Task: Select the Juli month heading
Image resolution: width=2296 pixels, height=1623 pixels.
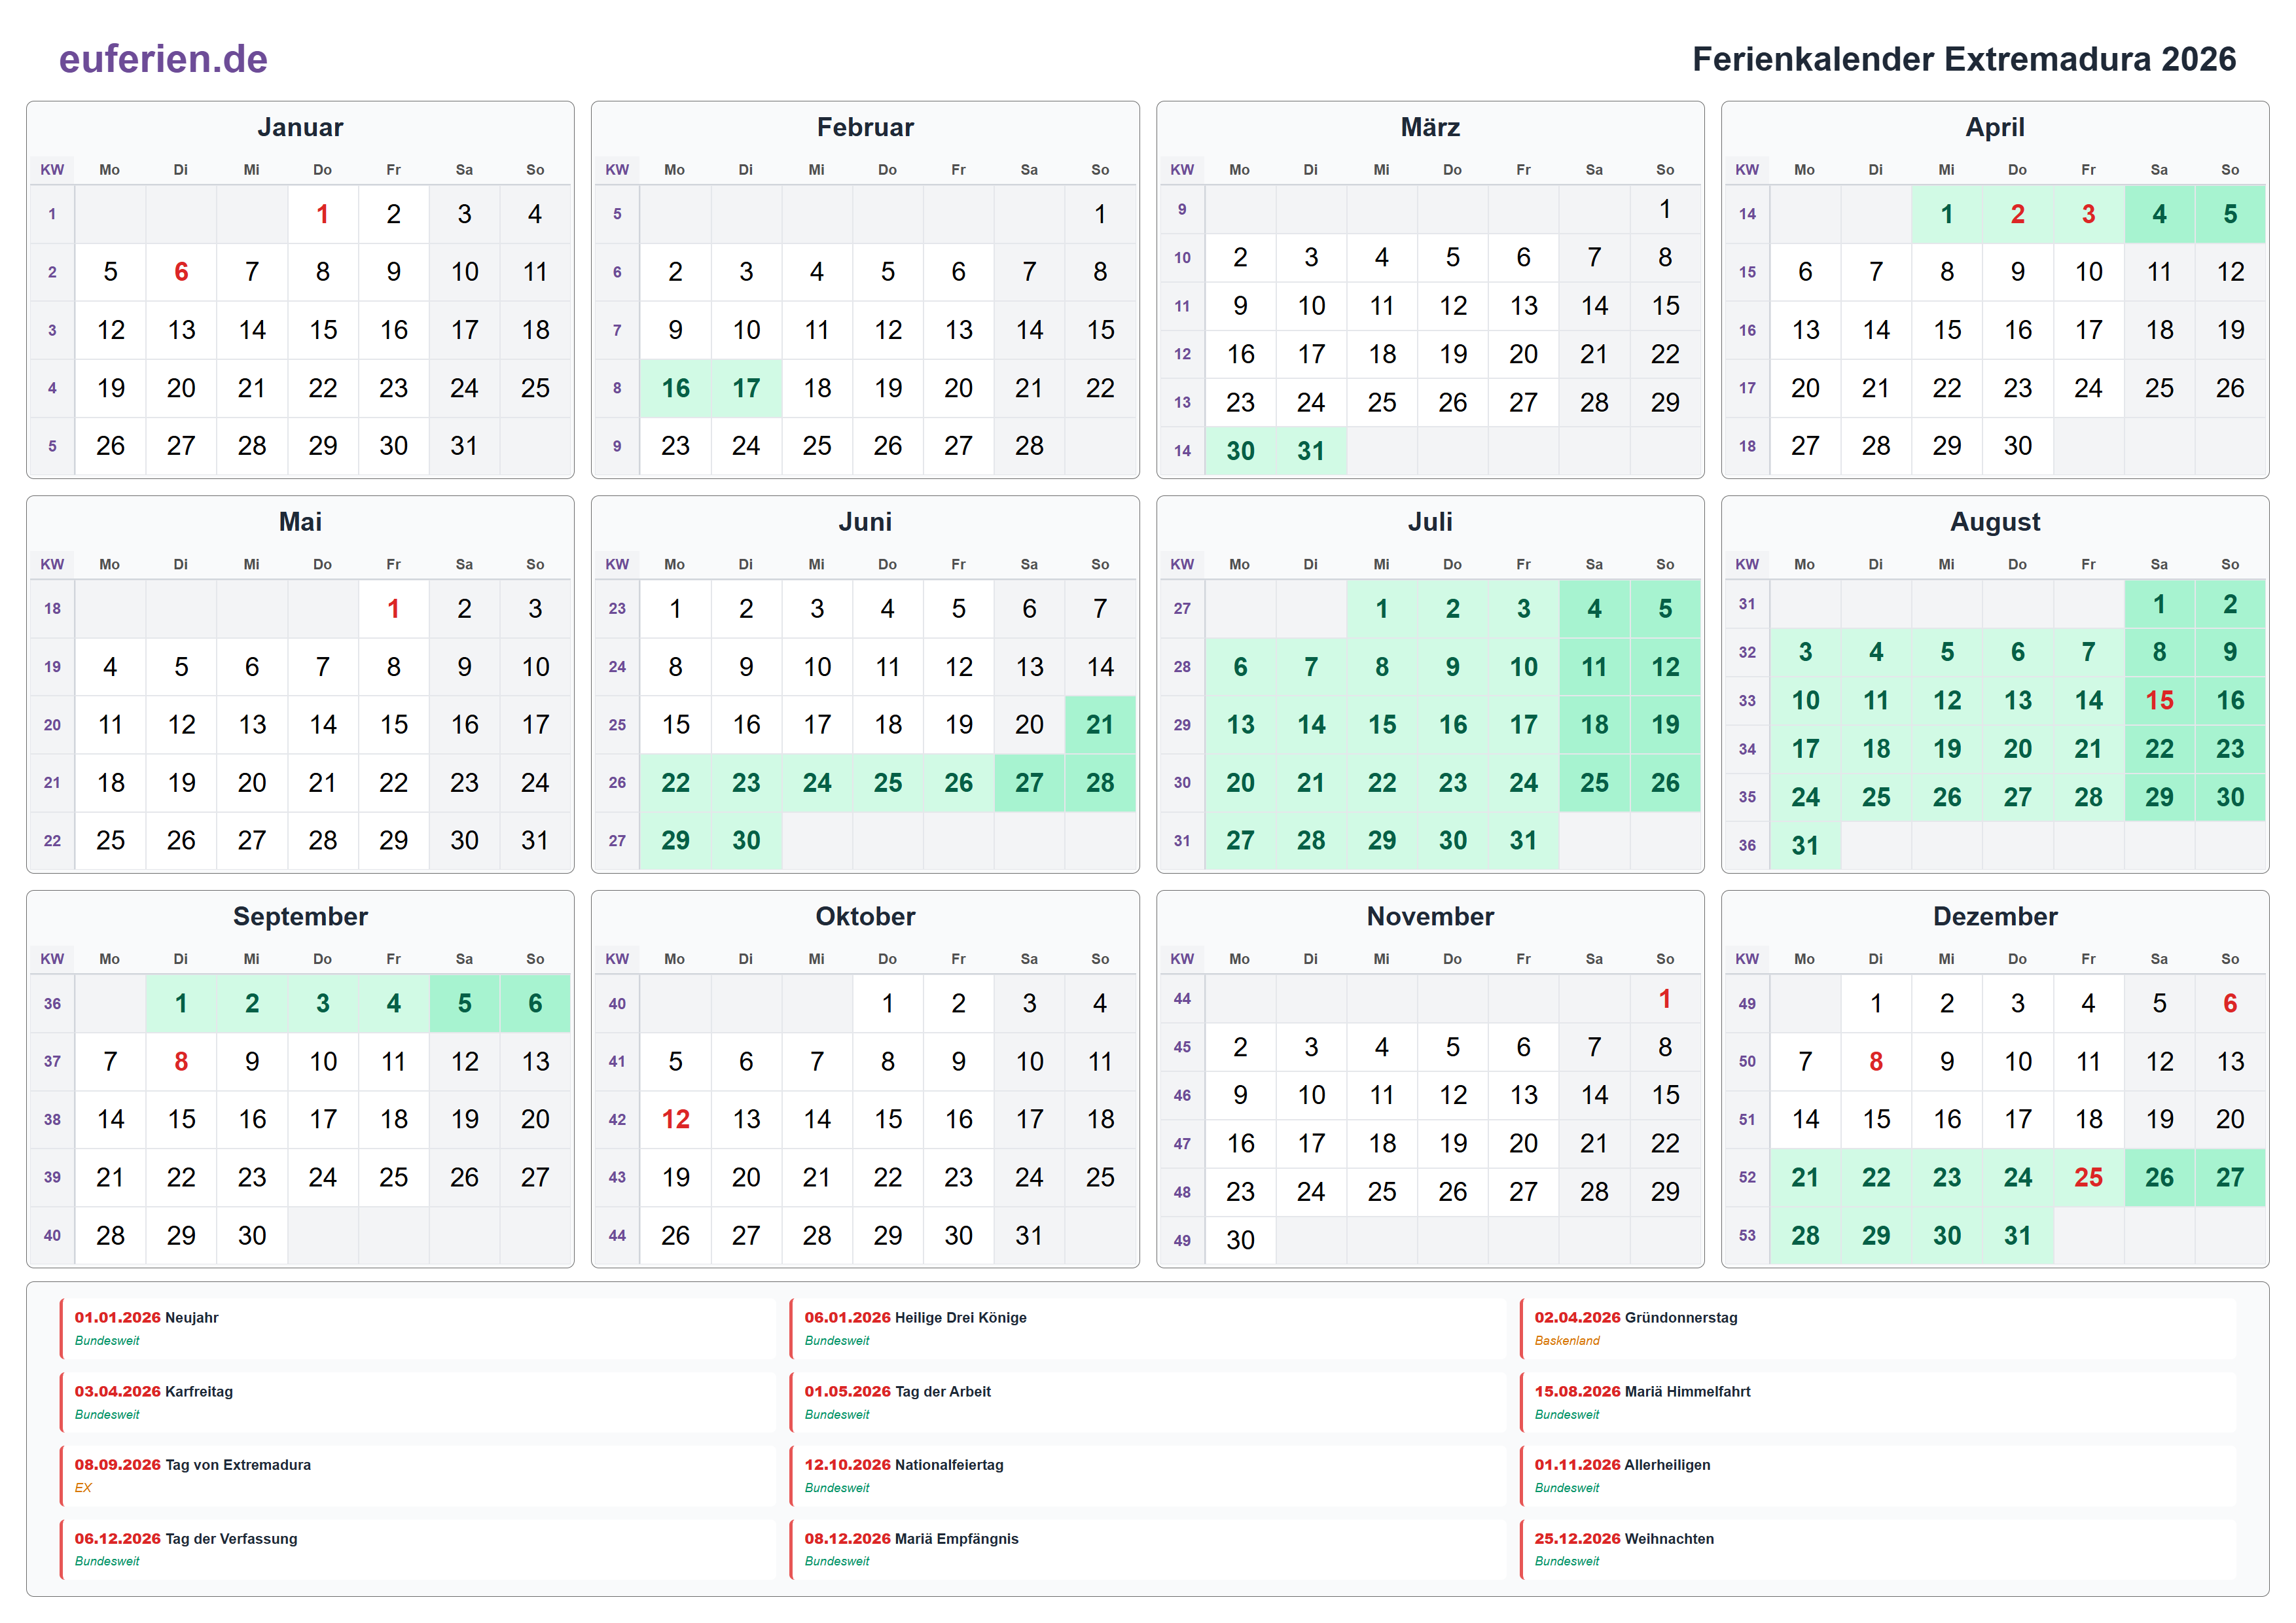Action: (1430, 522)
